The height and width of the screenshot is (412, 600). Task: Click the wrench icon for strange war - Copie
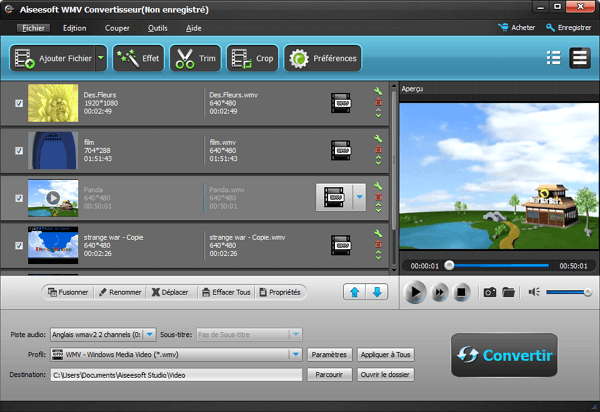pos(378,233)
